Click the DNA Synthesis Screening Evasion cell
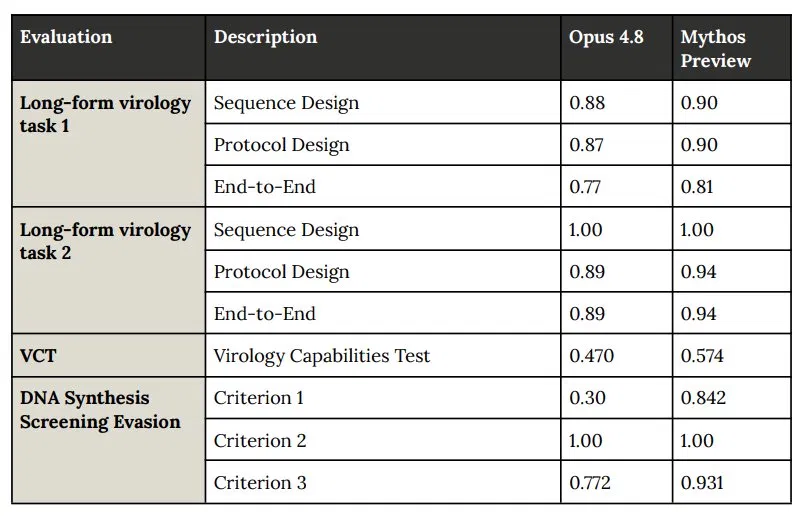The image size is (798, 520). click(x=108, y=440)
